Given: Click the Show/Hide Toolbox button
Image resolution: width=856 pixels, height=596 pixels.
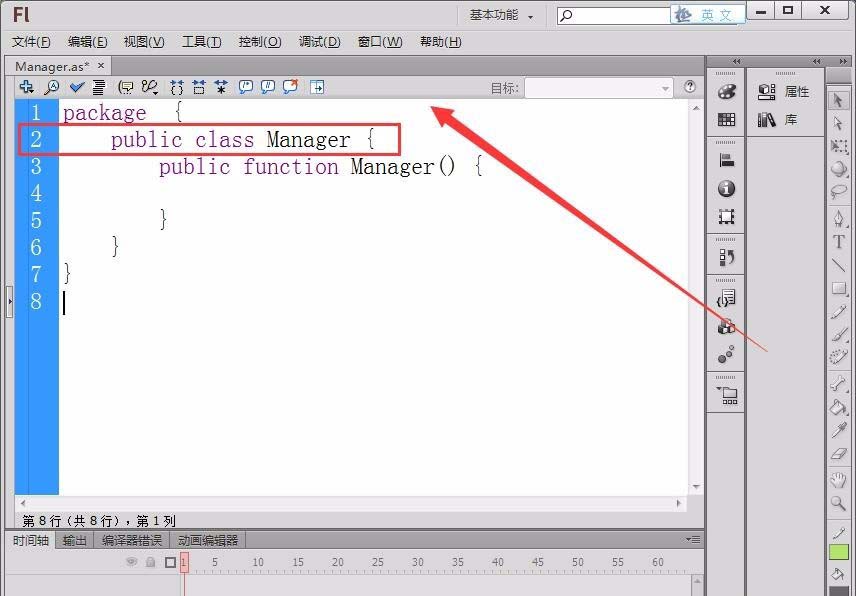Looking at the screenshot, I should pos(317,87).
